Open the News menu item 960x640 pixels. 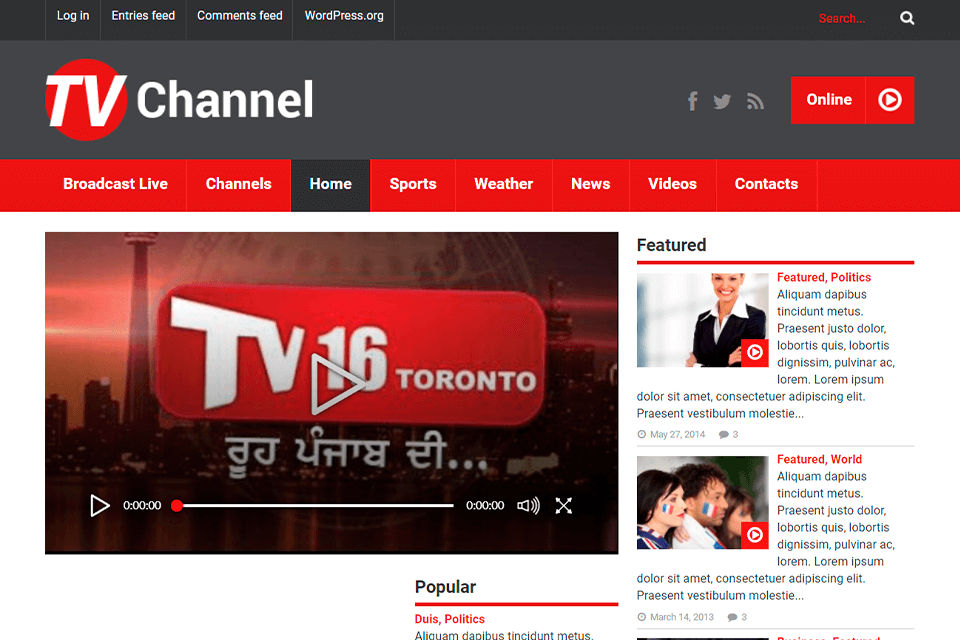pos(590,184)
